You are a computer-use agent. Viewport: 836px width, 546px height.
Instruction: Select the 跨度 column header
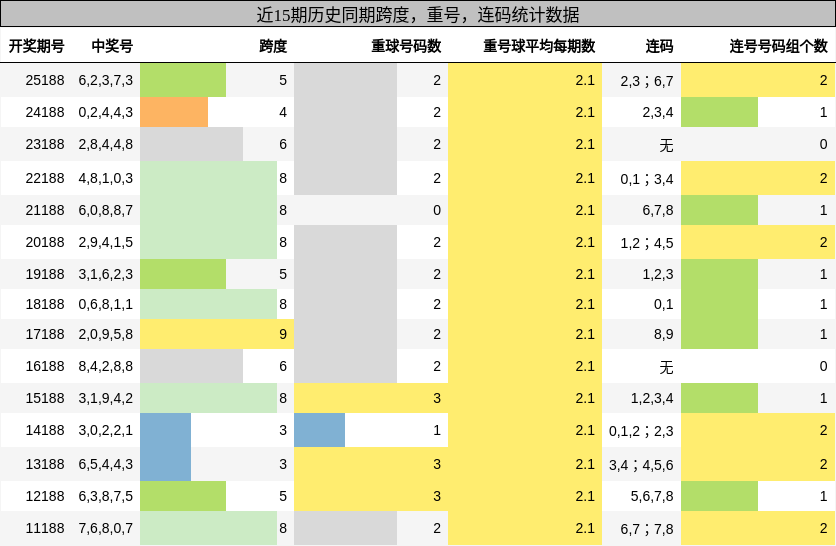pos(273,46)
